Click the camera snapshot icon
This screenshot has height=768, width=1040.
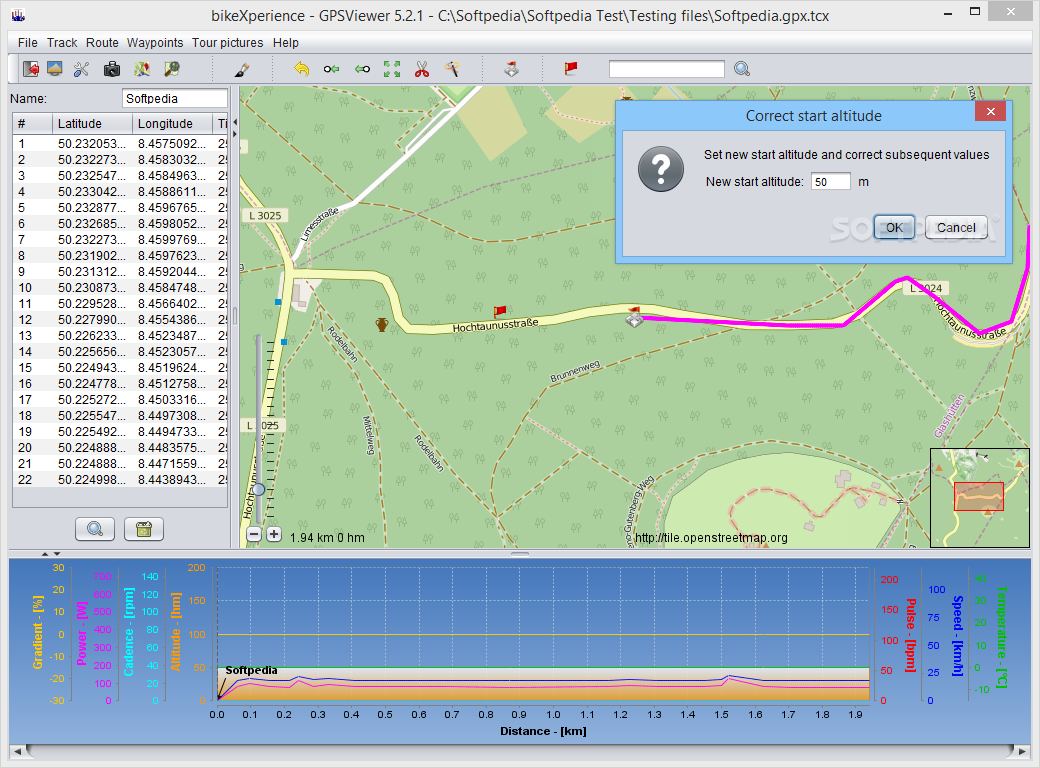pos(112,69)
